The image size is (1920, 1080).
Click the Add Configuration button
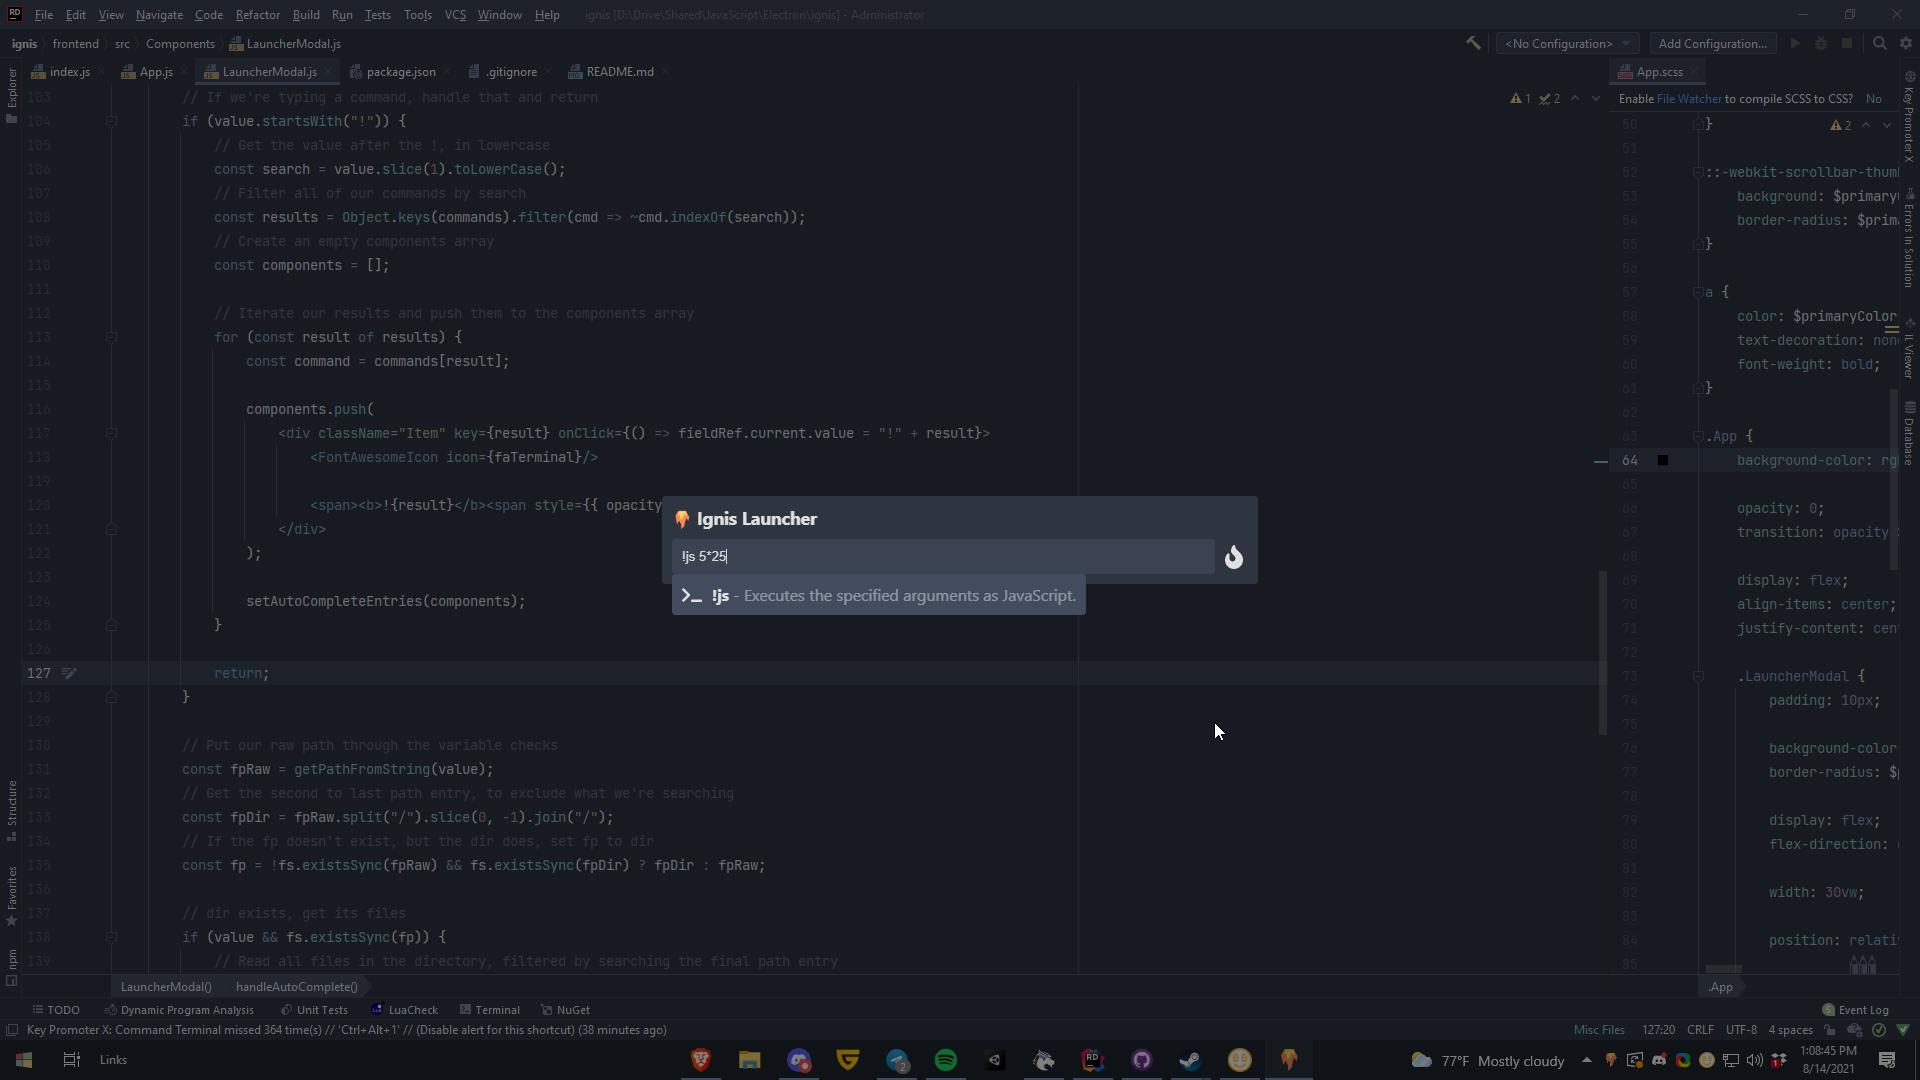[x=1712, y=43]
